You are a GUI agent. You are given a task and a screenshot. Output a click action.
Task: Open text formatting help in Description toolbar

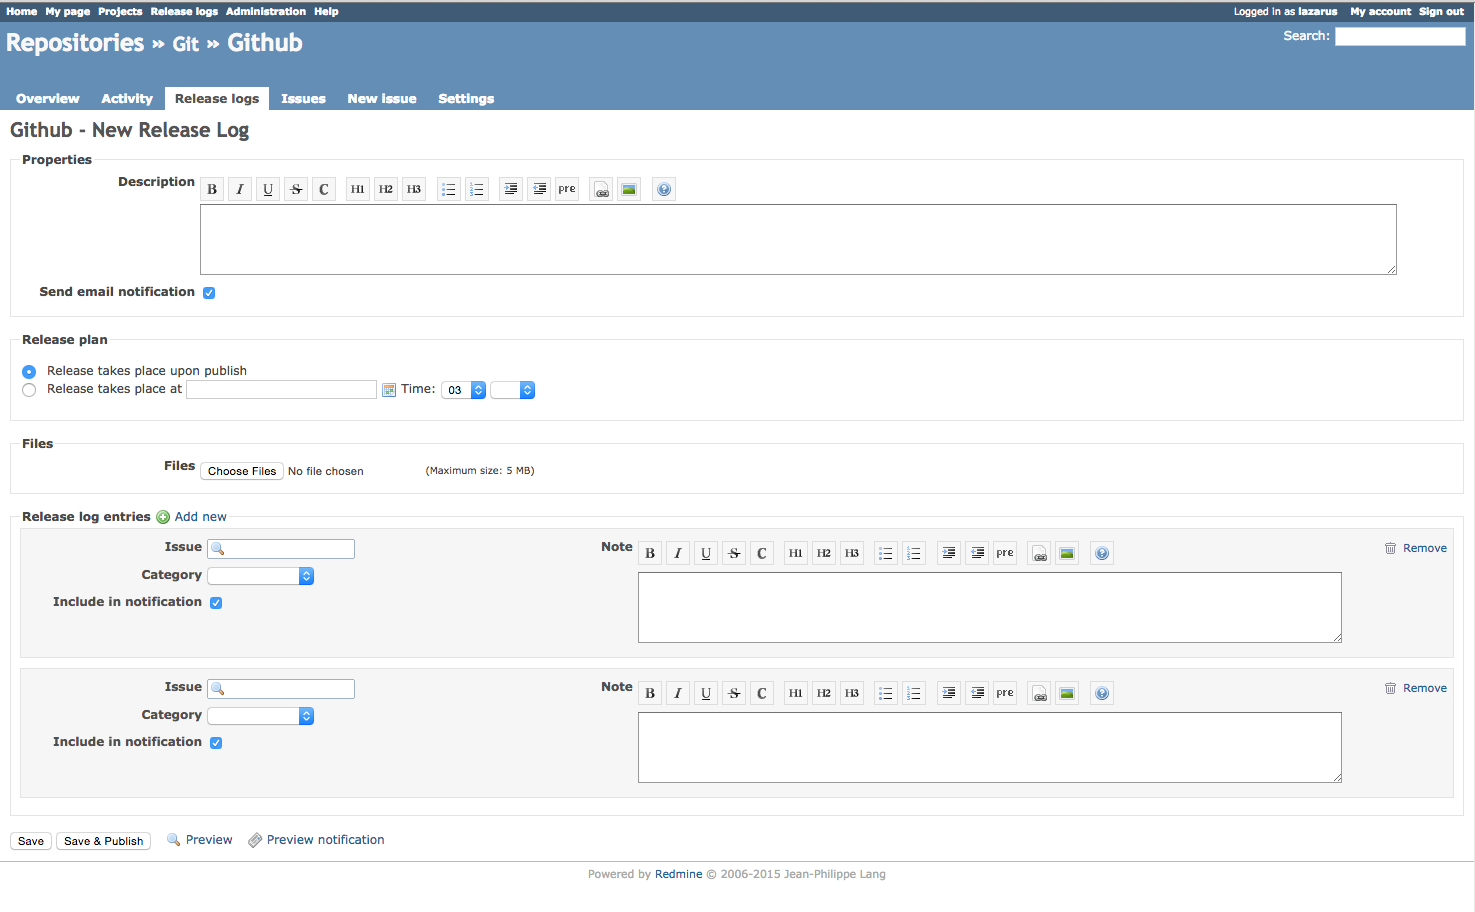[664, 189]
